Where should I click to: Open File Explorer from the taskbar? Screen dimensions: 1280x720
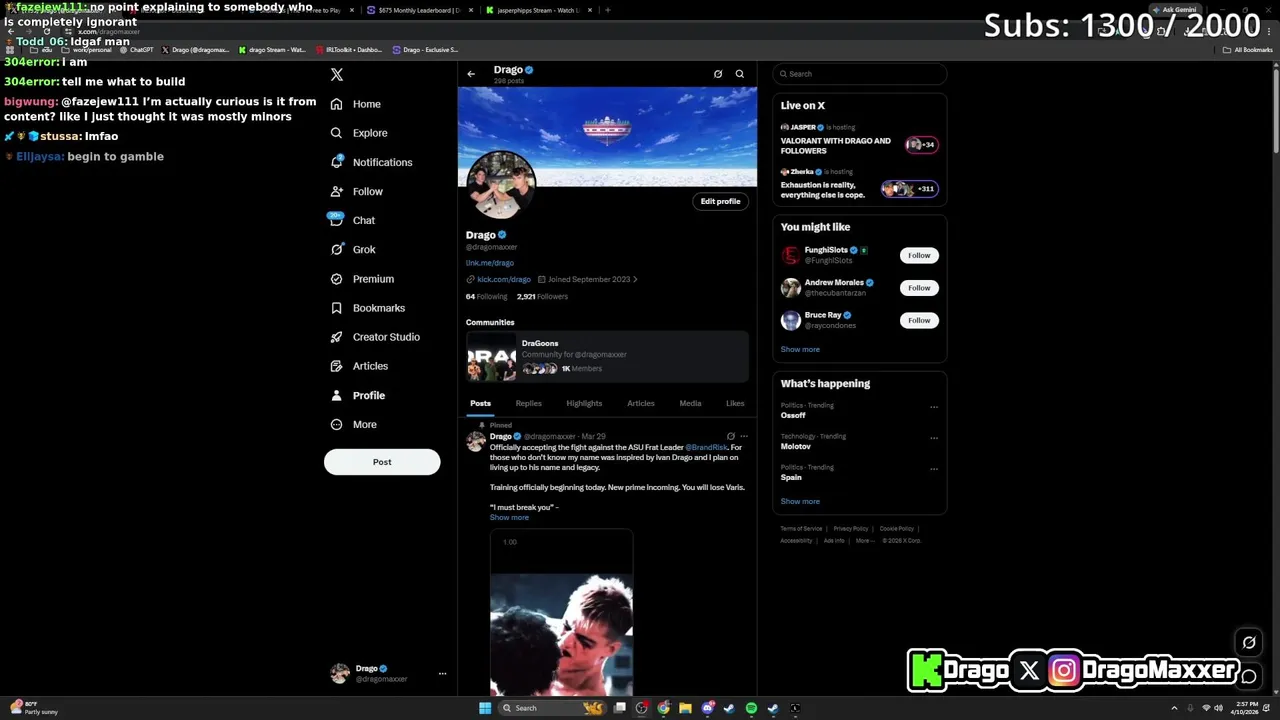coord(685,708)
